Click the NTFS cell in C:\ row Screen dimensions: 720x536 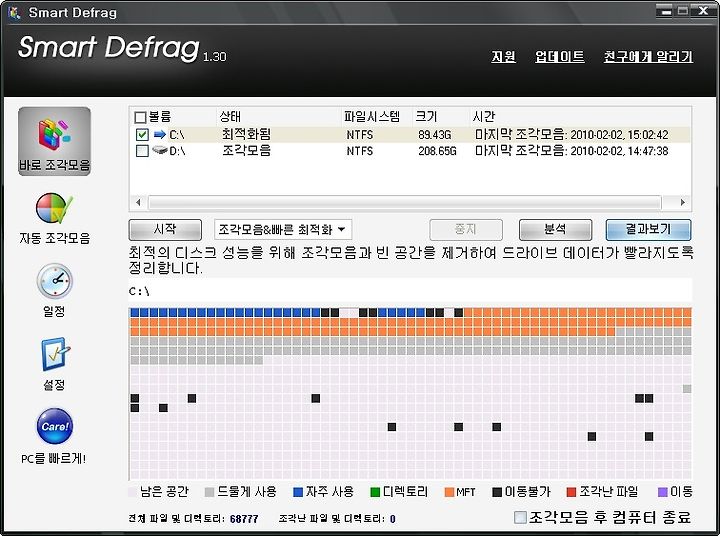pos(360,135)
